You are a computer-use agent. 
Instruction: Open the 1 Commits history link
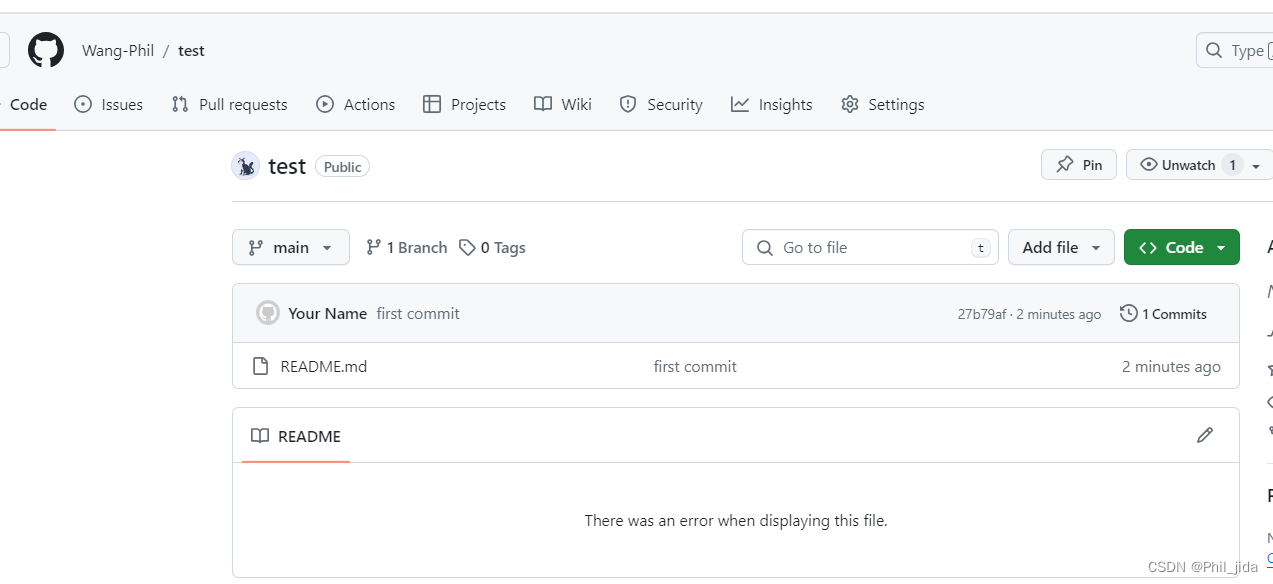(1164, 314)
